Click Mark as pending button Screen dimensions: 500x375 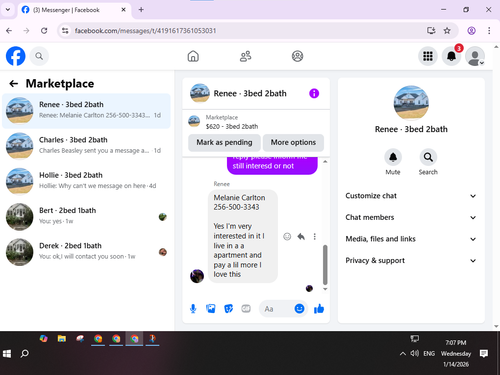[x=224, y=142]
